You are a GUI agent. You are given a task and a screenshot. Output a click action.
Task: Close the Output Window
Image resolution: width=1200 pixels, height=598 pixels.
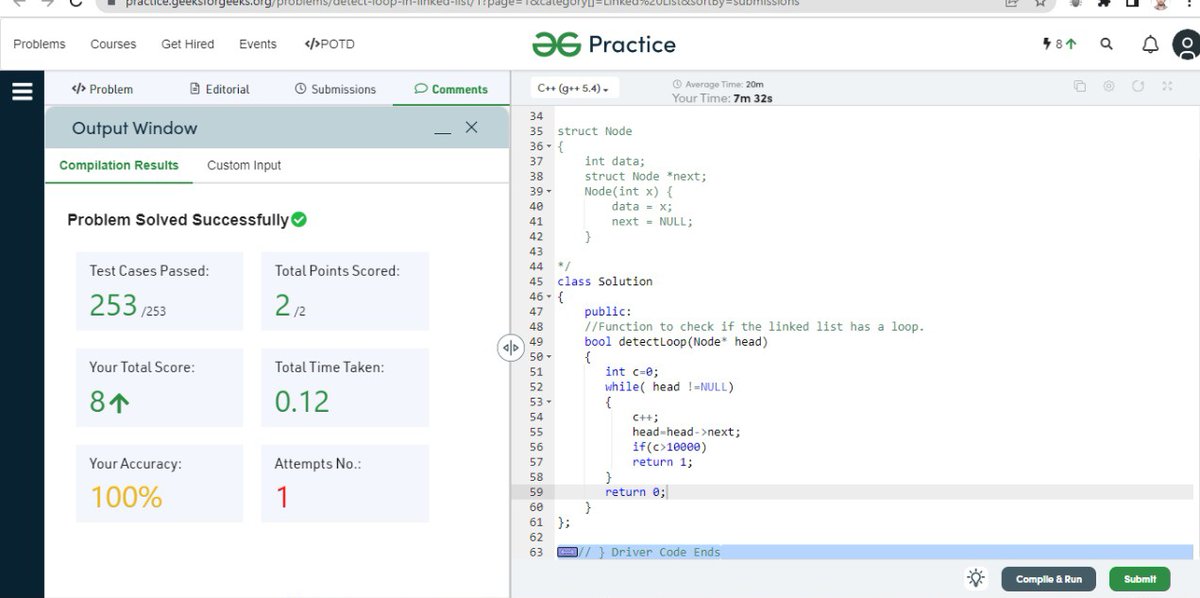[472, 127]
